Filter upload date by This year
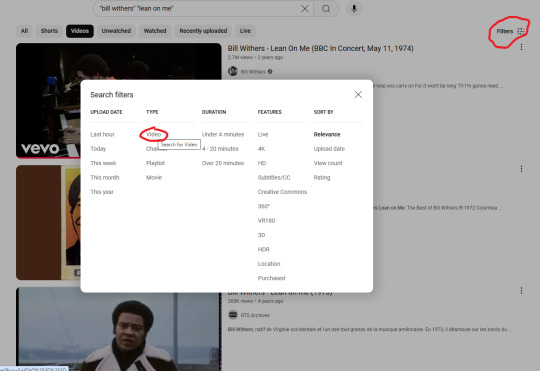 pos(102,192)
